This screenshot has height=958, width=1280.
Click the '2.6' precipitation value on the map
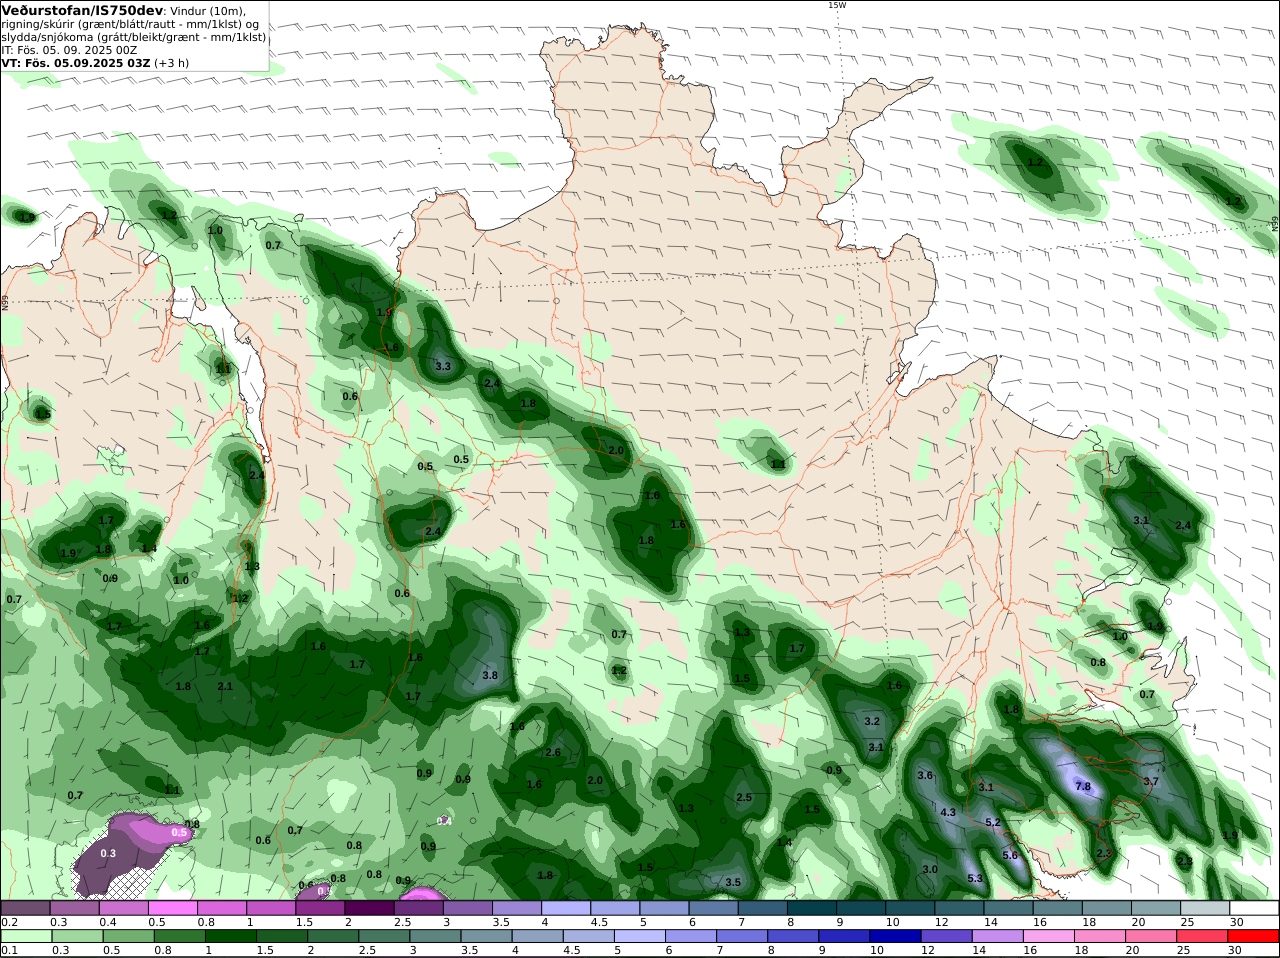(553, 752)
